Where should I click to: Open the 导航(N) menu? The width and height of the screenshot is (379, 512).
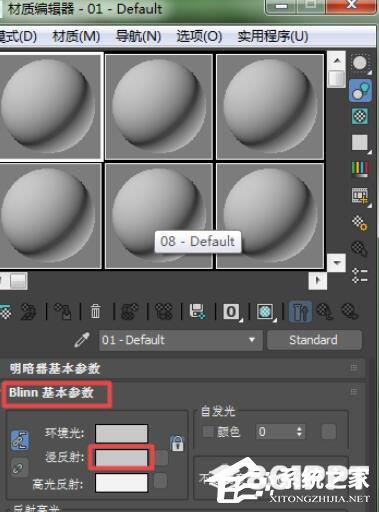pos(138,36)
